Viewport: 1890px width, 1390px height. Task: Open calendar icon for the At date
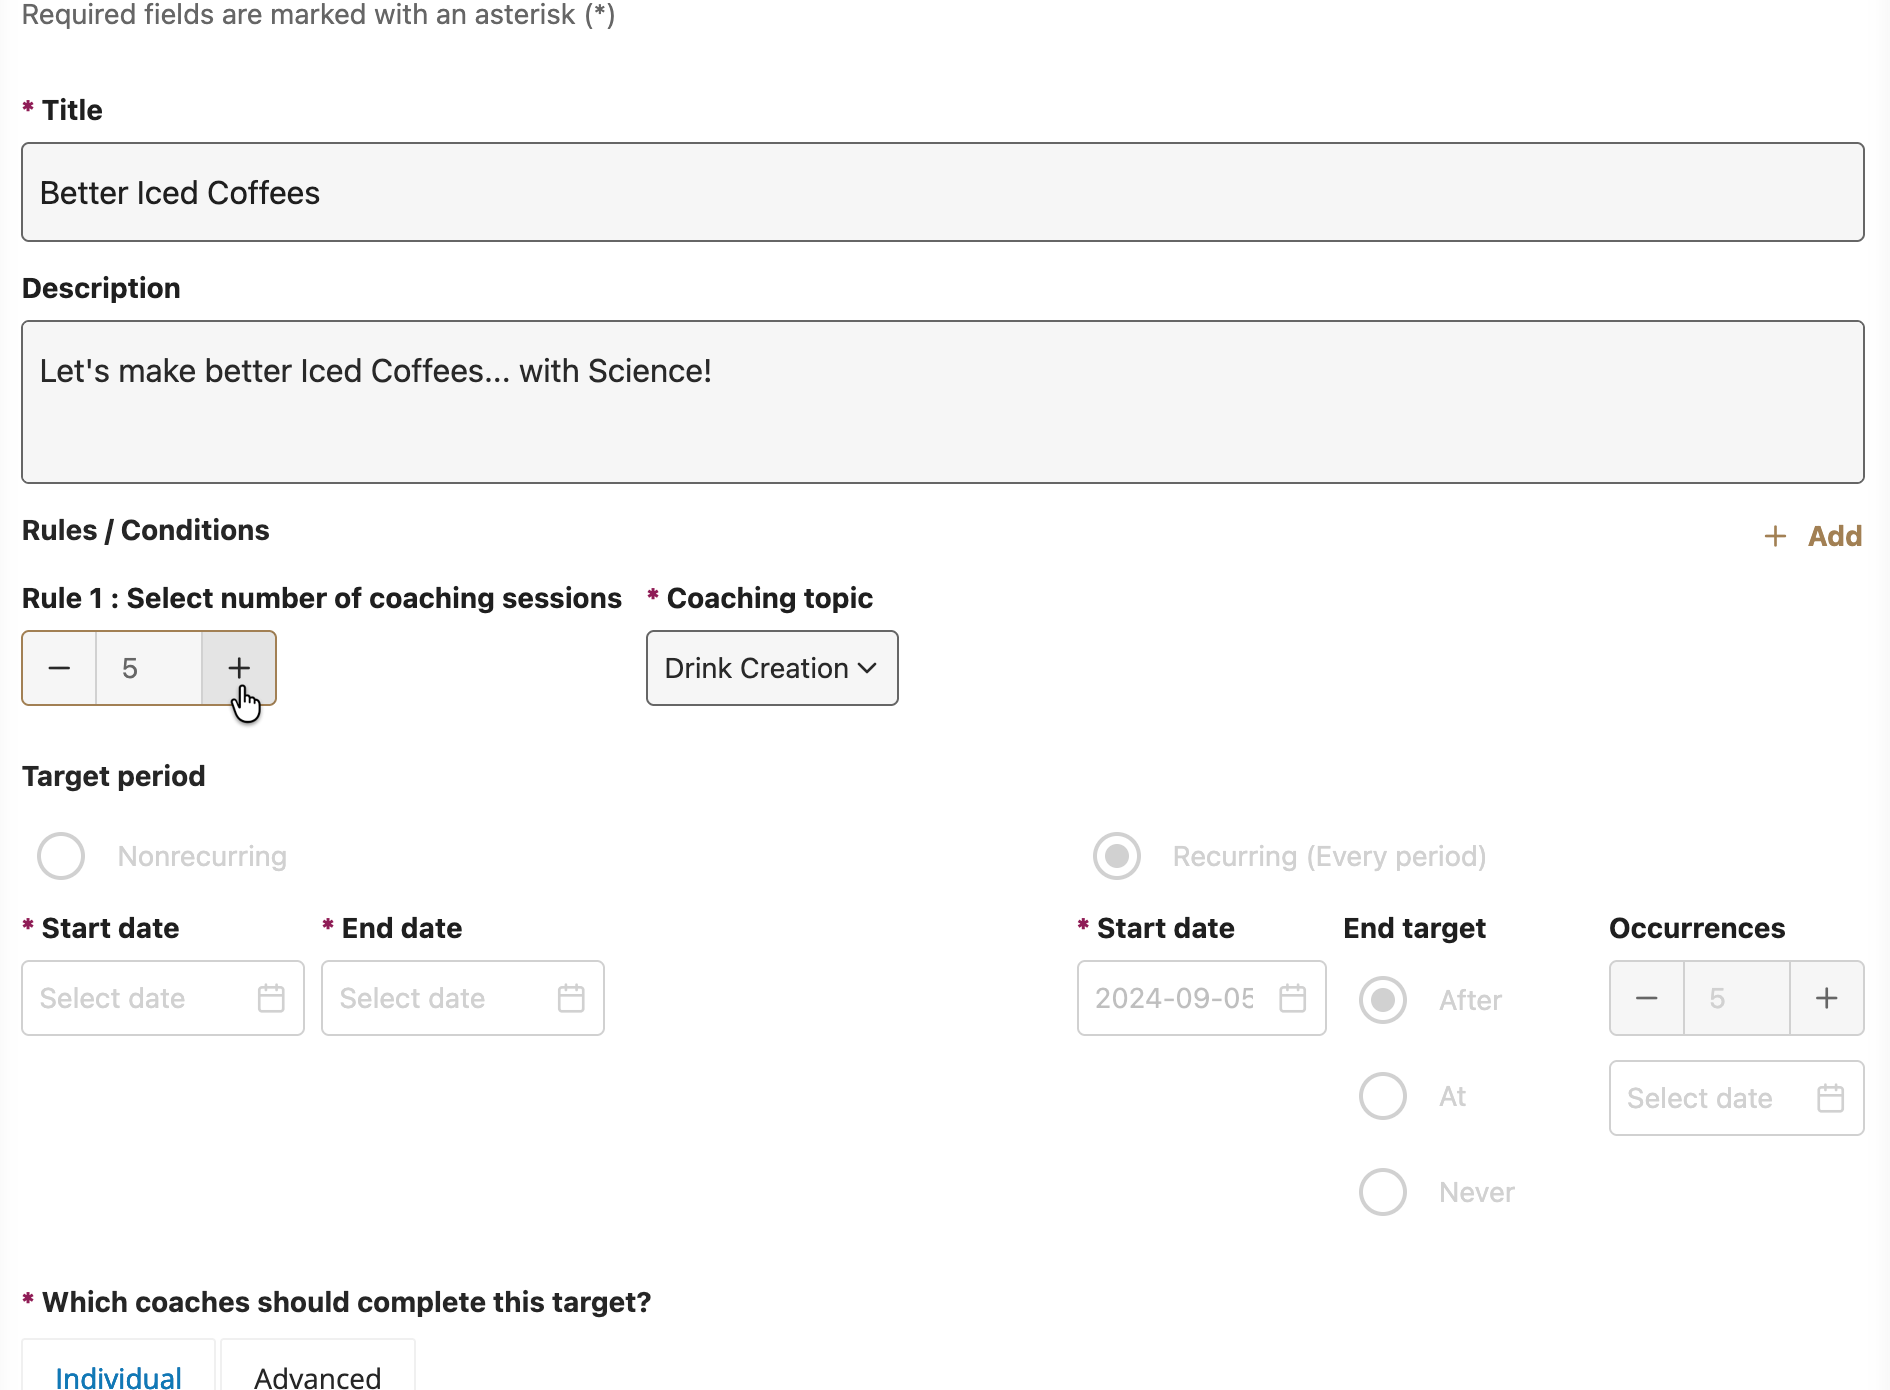coord(1831,1098)
